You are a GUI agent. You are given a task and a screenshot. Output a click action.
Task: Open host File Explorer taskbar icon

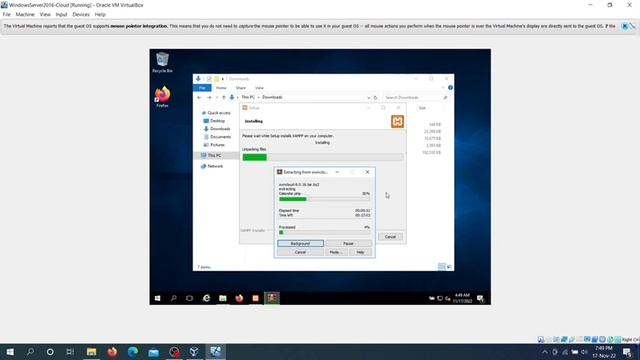91,352
